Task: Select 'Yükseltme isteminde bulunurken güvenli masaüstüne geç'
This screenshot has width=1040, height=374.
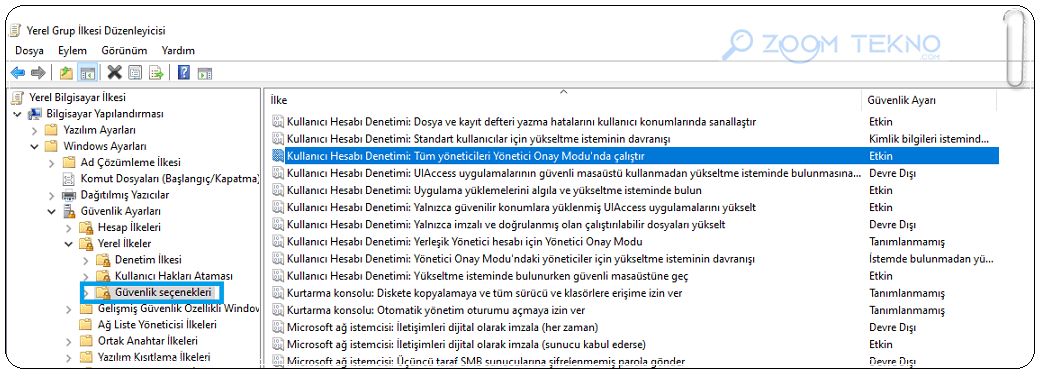Action: coord(488,276)
